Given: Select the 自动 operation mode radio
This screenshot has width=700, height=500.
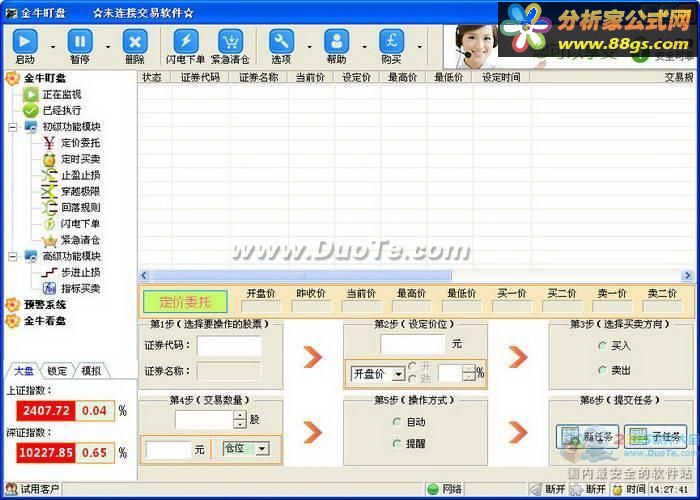Looking at the screenshot, I should pyautogui.click(x=397, y=421).
